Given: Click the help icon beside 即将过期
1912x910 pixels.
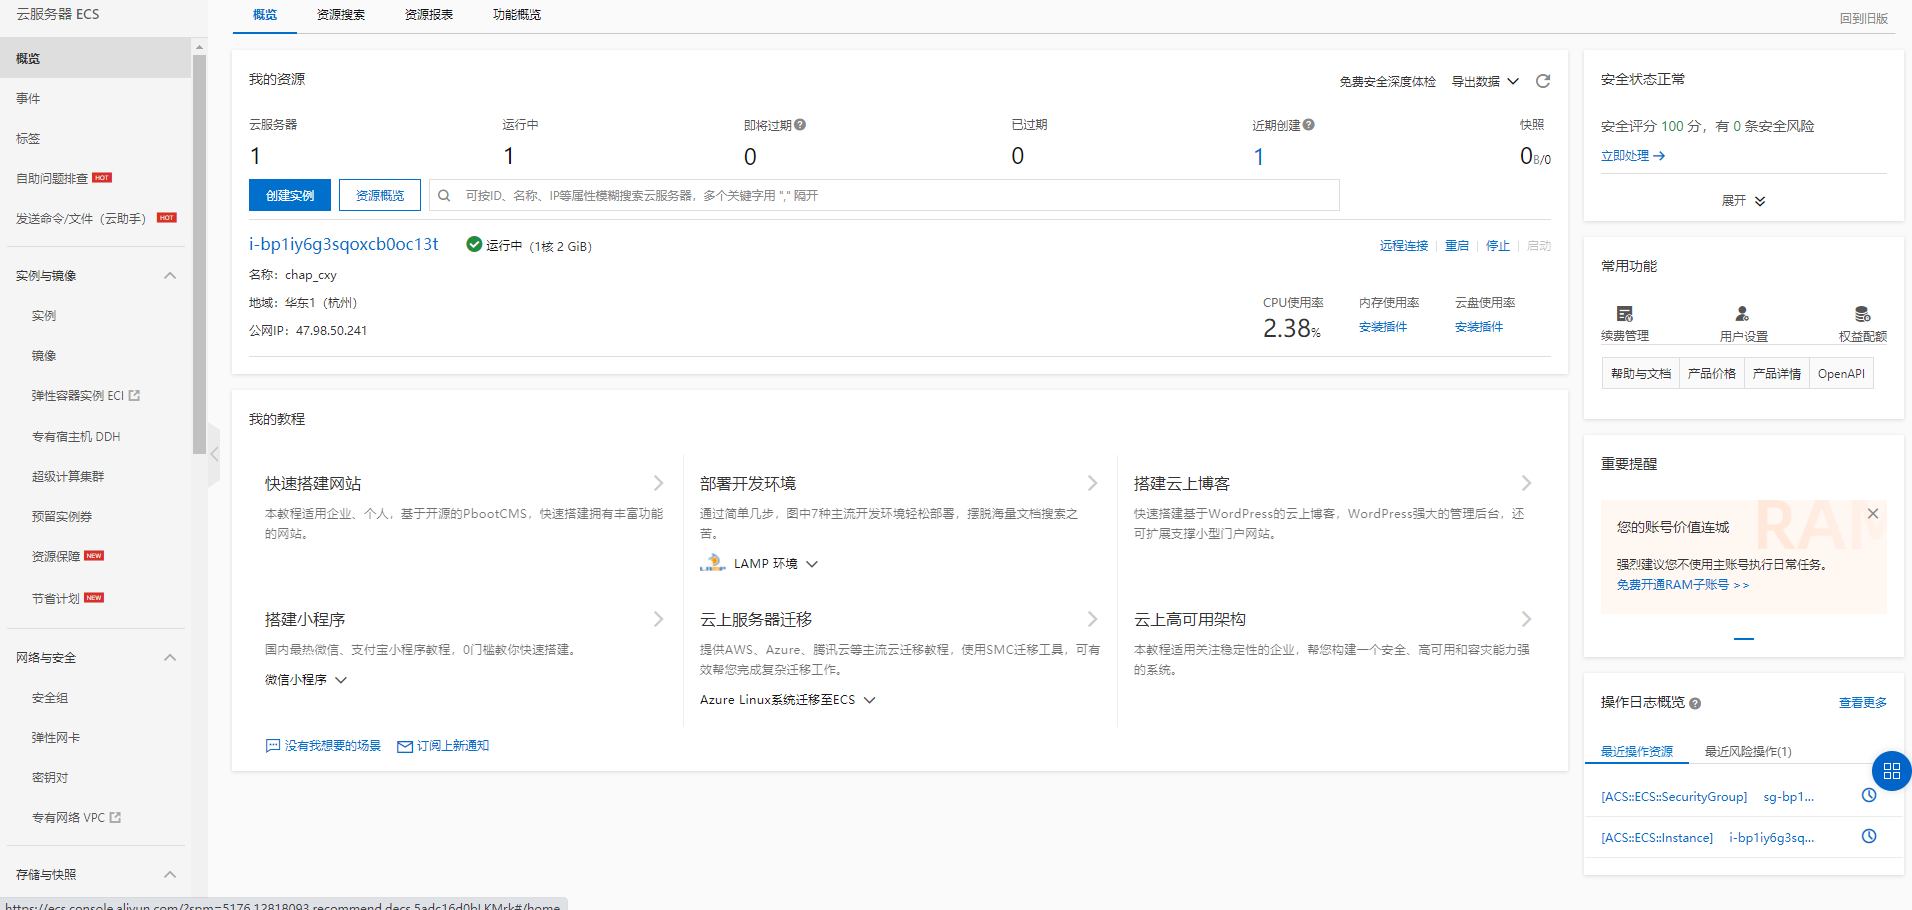Looking at the screenshot, I should click(800, 125).
